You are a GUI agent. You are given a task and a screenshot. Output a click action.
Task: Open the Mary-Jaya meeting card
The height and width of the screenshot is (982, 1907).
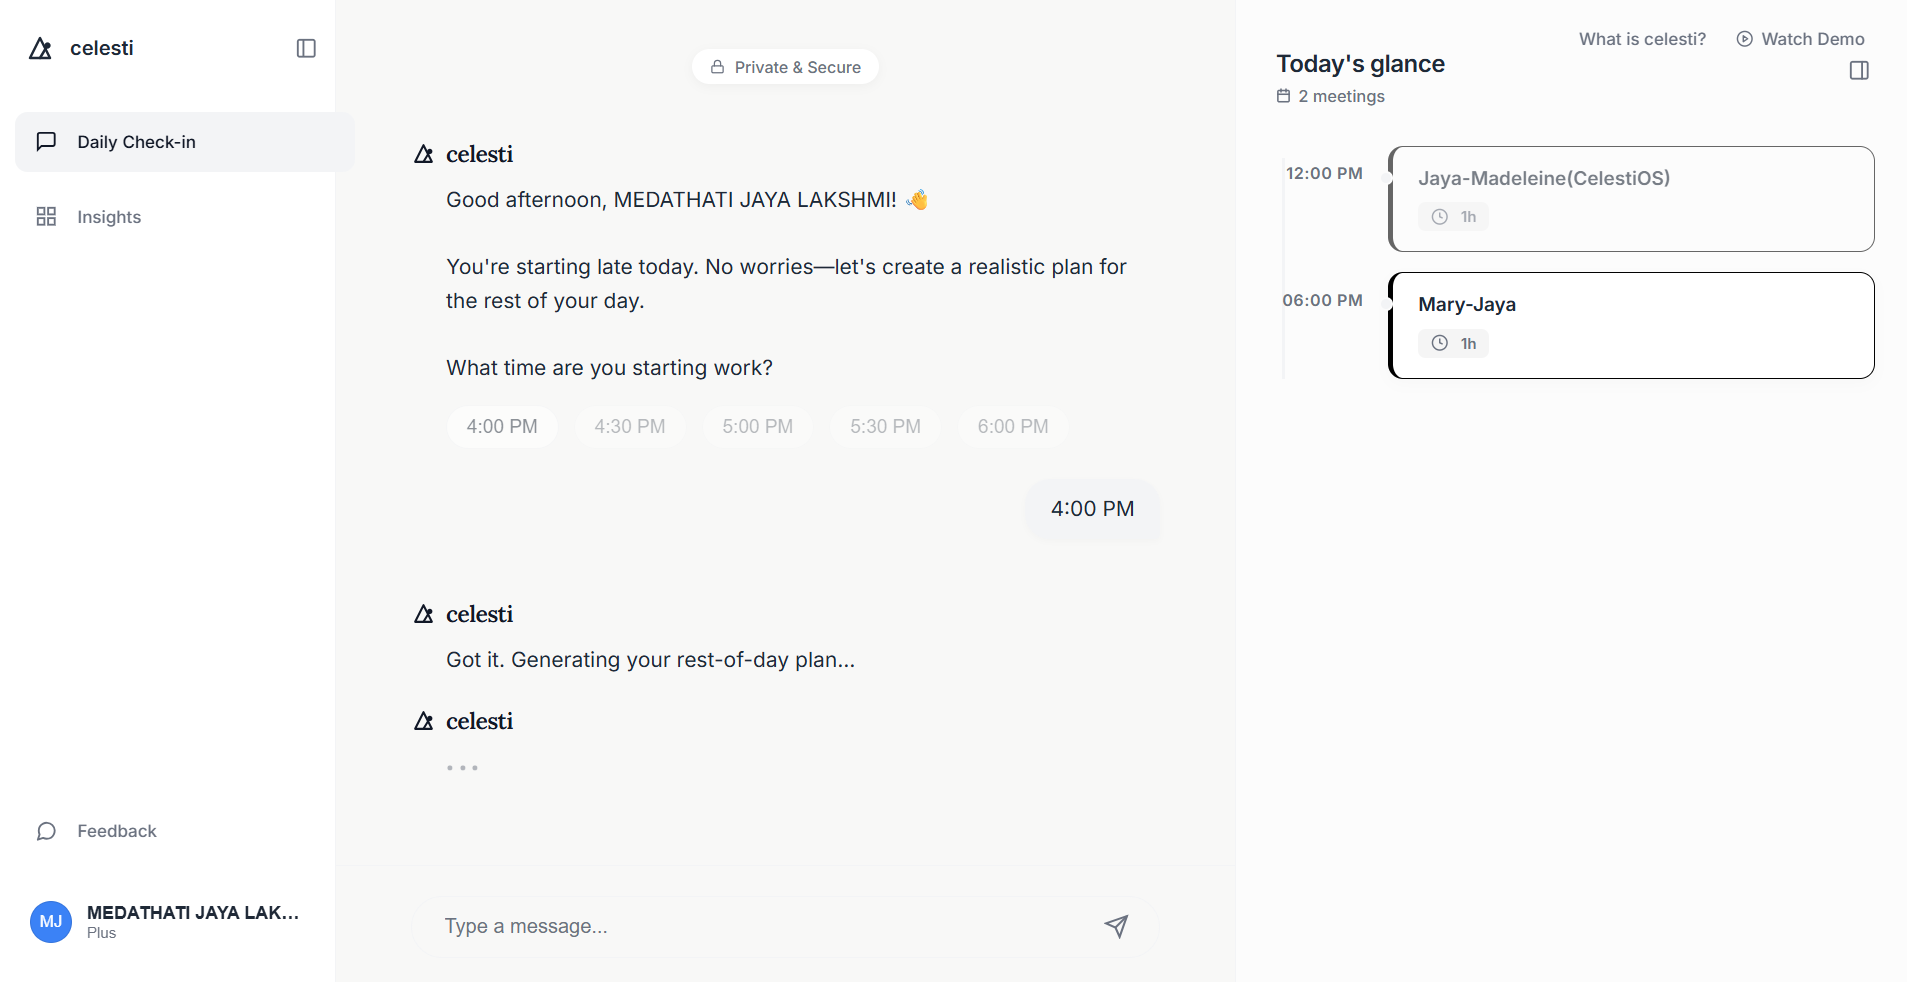[x=1630, y=325]
